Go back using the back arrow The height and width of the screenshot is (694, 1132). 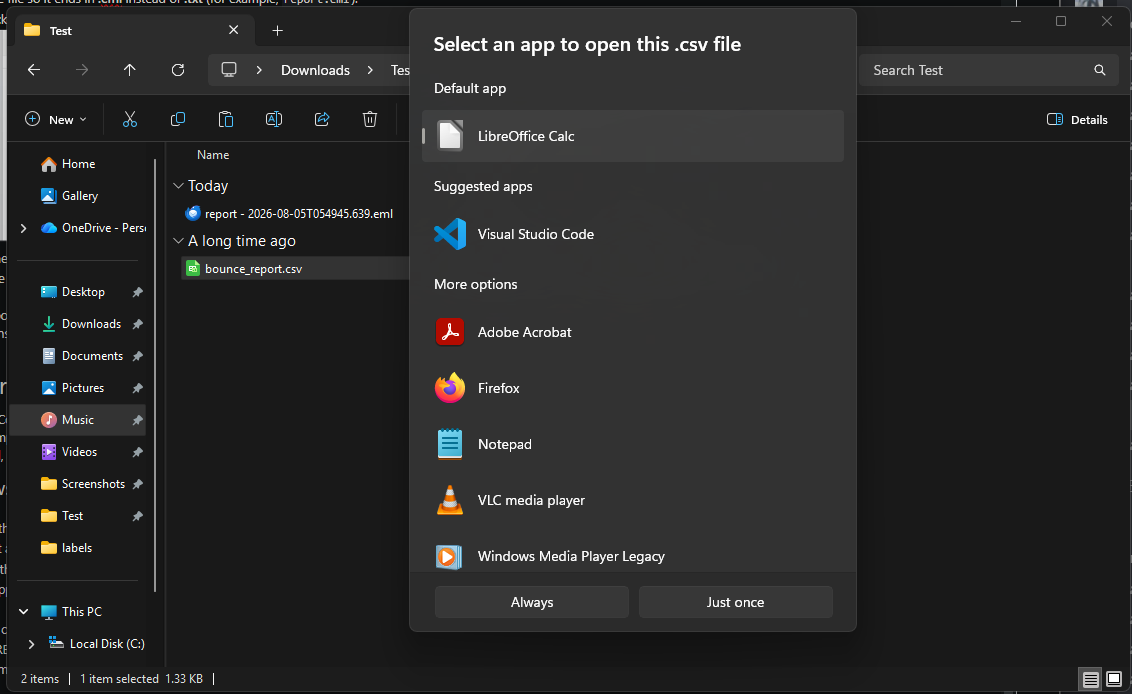[33, 70]
